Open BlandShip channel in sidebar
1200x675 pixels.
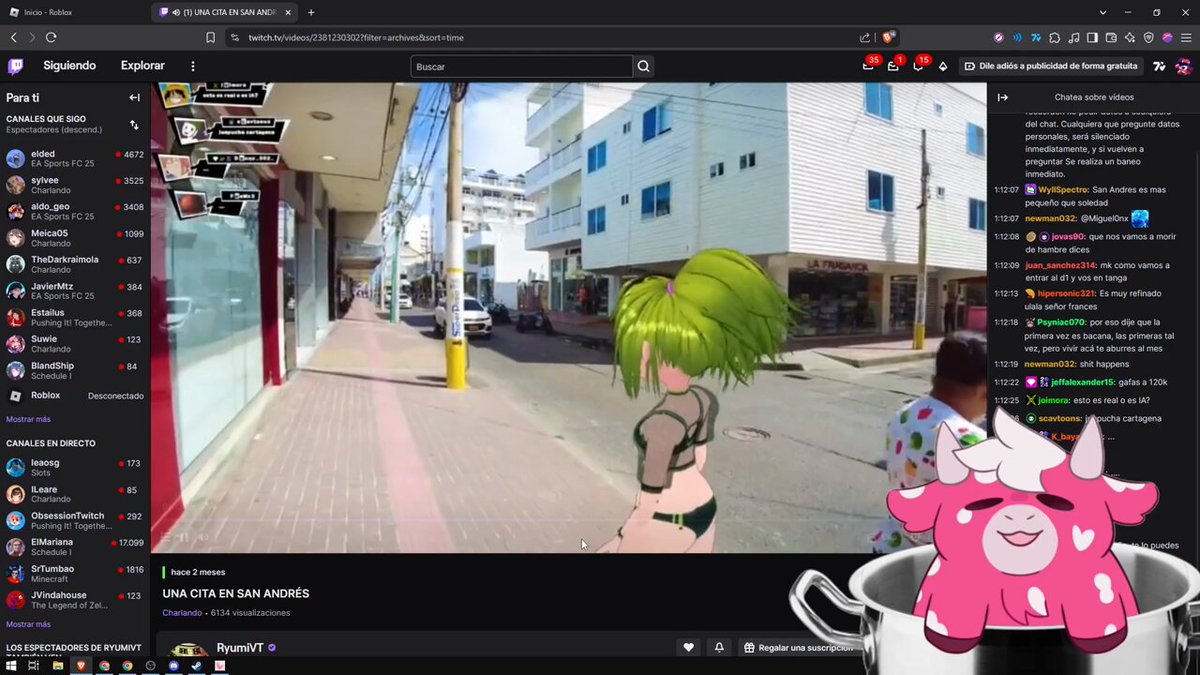[75, 370]
